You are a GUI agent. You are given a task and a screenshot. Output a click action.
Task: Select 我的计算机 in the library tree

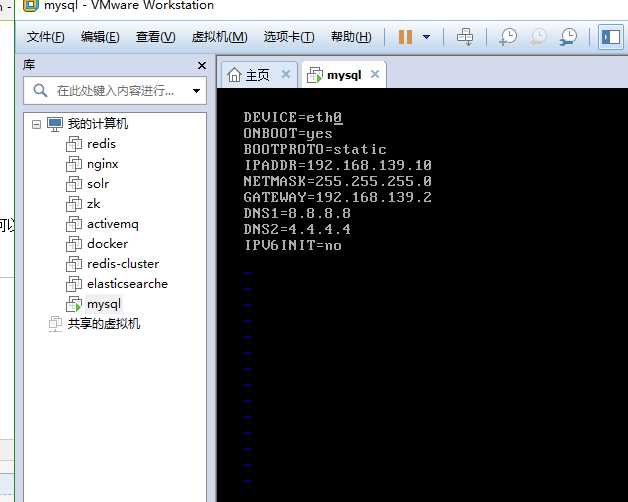(x=98, y=123)
